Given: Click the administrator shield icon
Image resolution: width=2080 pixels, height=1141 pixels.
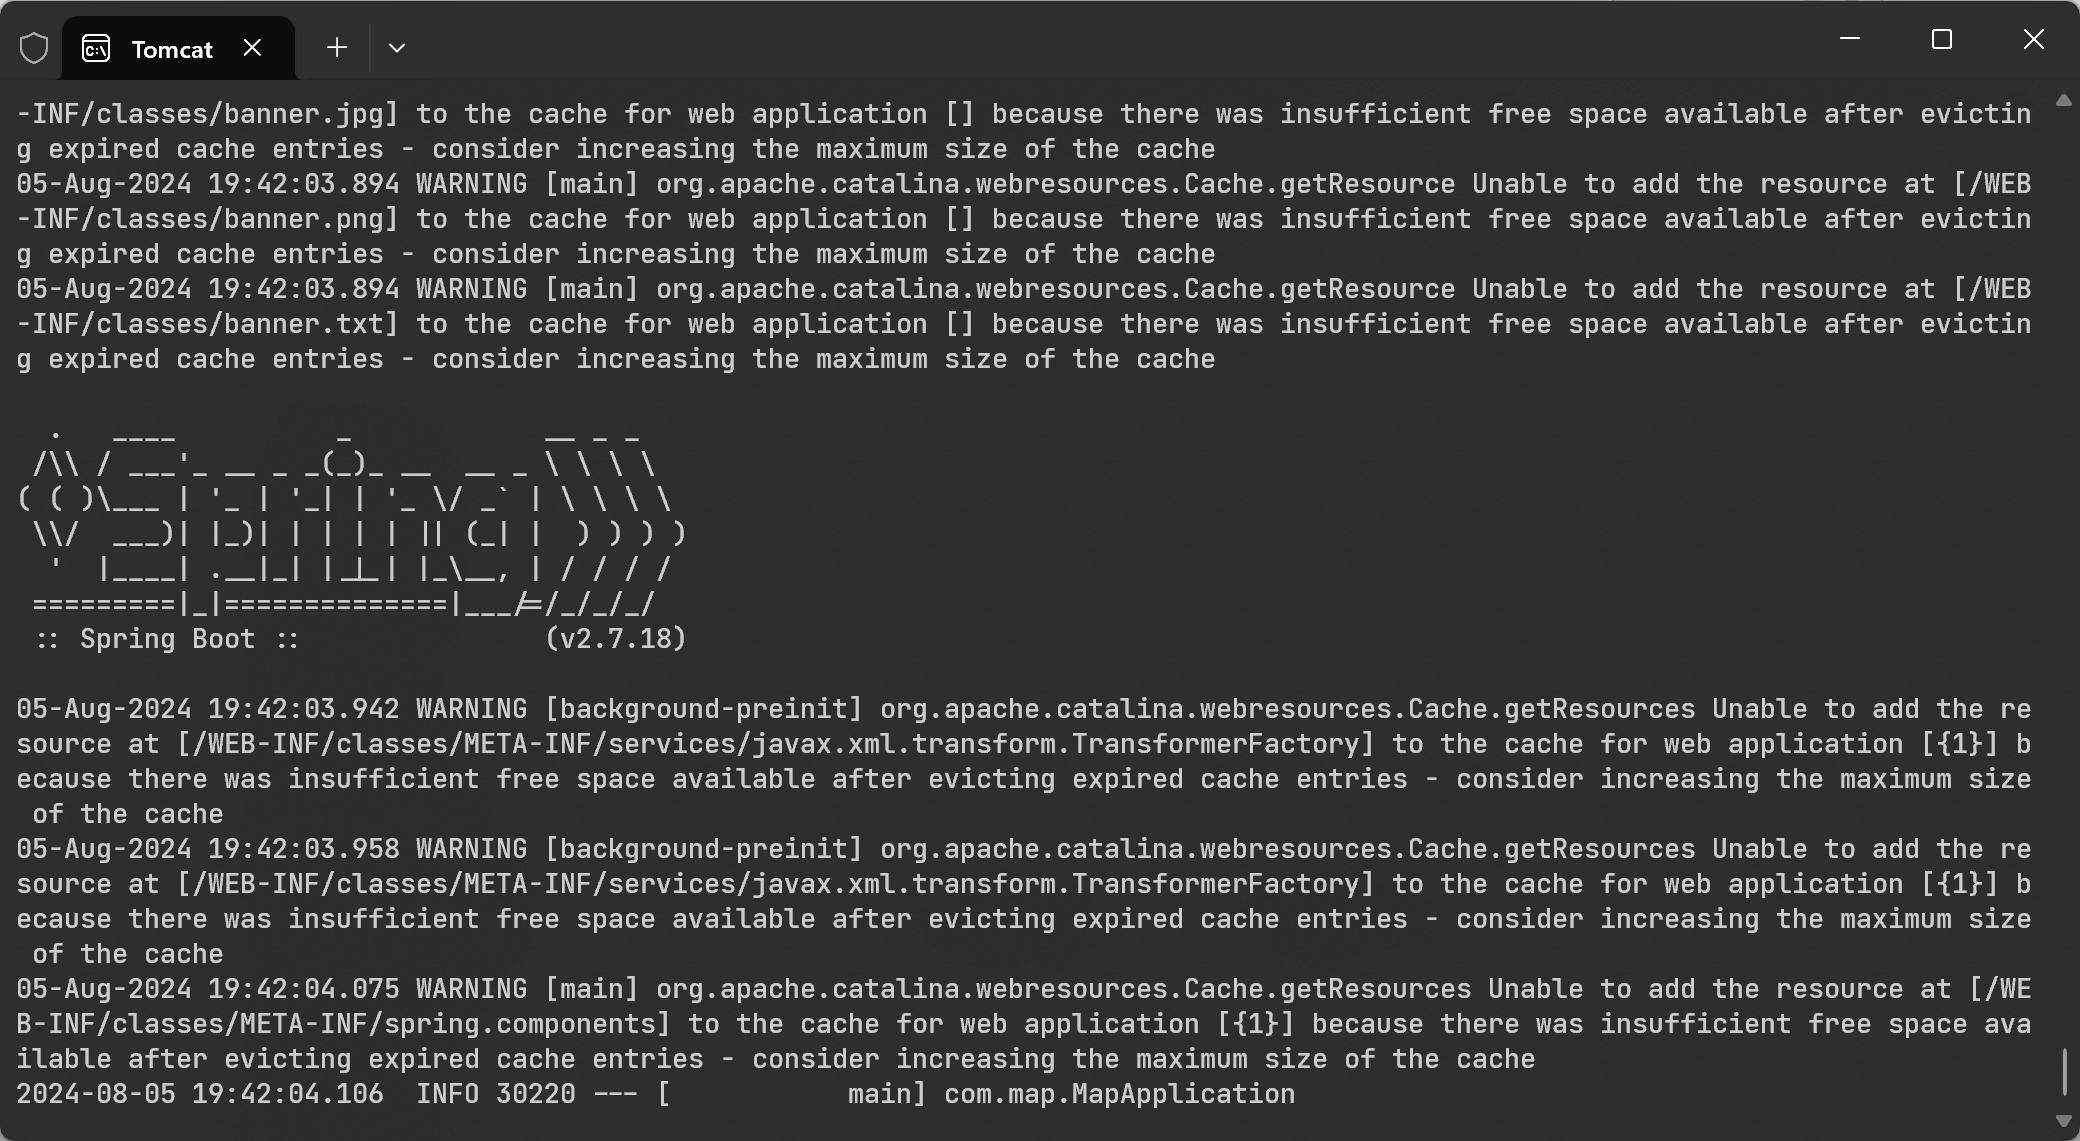Looking at the screenshot, I should (x=34, y=48).
